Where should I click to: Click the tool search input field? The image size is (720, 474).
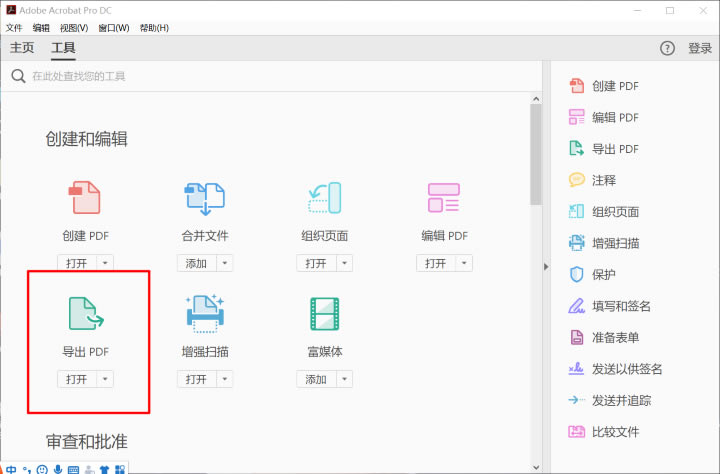pos(270,76)
